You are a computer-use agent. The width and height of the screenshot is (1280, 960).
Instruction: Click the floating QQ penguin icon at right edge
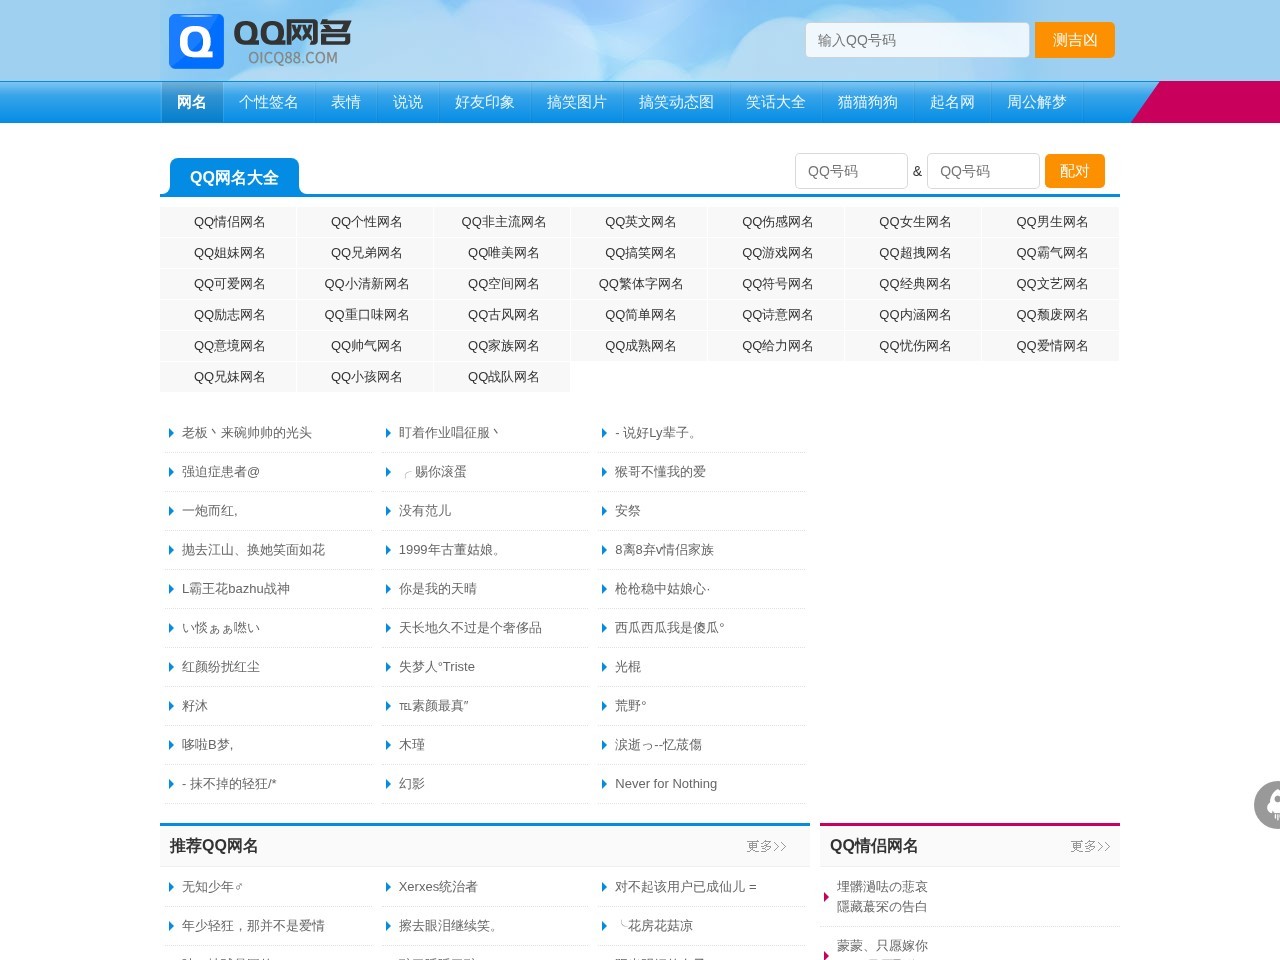[x=1268, y=805]
